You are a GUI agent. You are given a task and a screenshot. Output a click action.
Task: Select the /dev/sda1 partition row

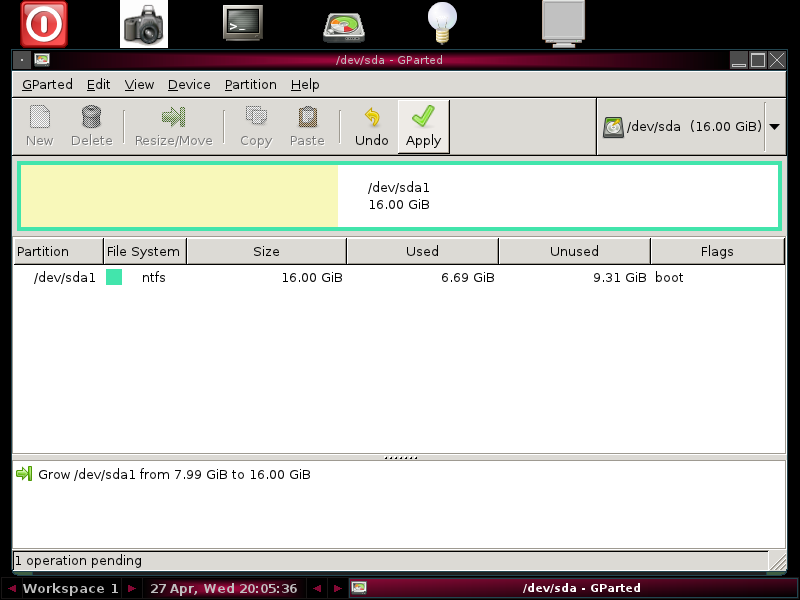coord(399,277)
